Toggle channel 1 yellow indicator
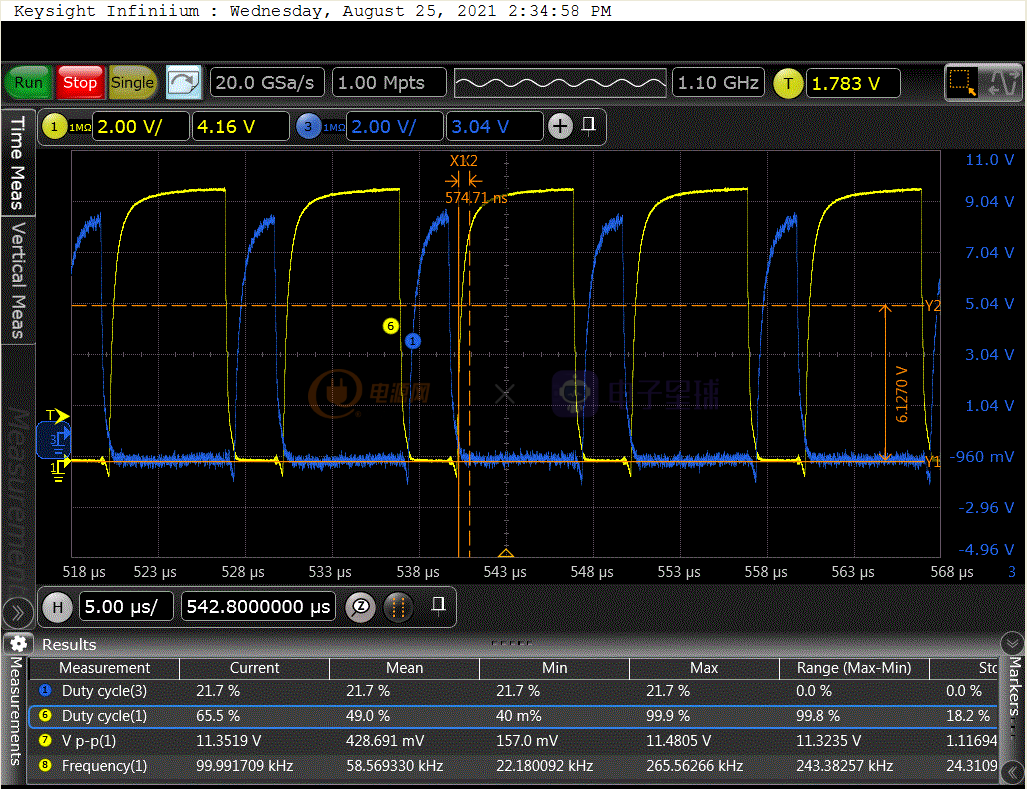Image resolution: width=1027 pixels, height=789 pixels. [53, 127]
